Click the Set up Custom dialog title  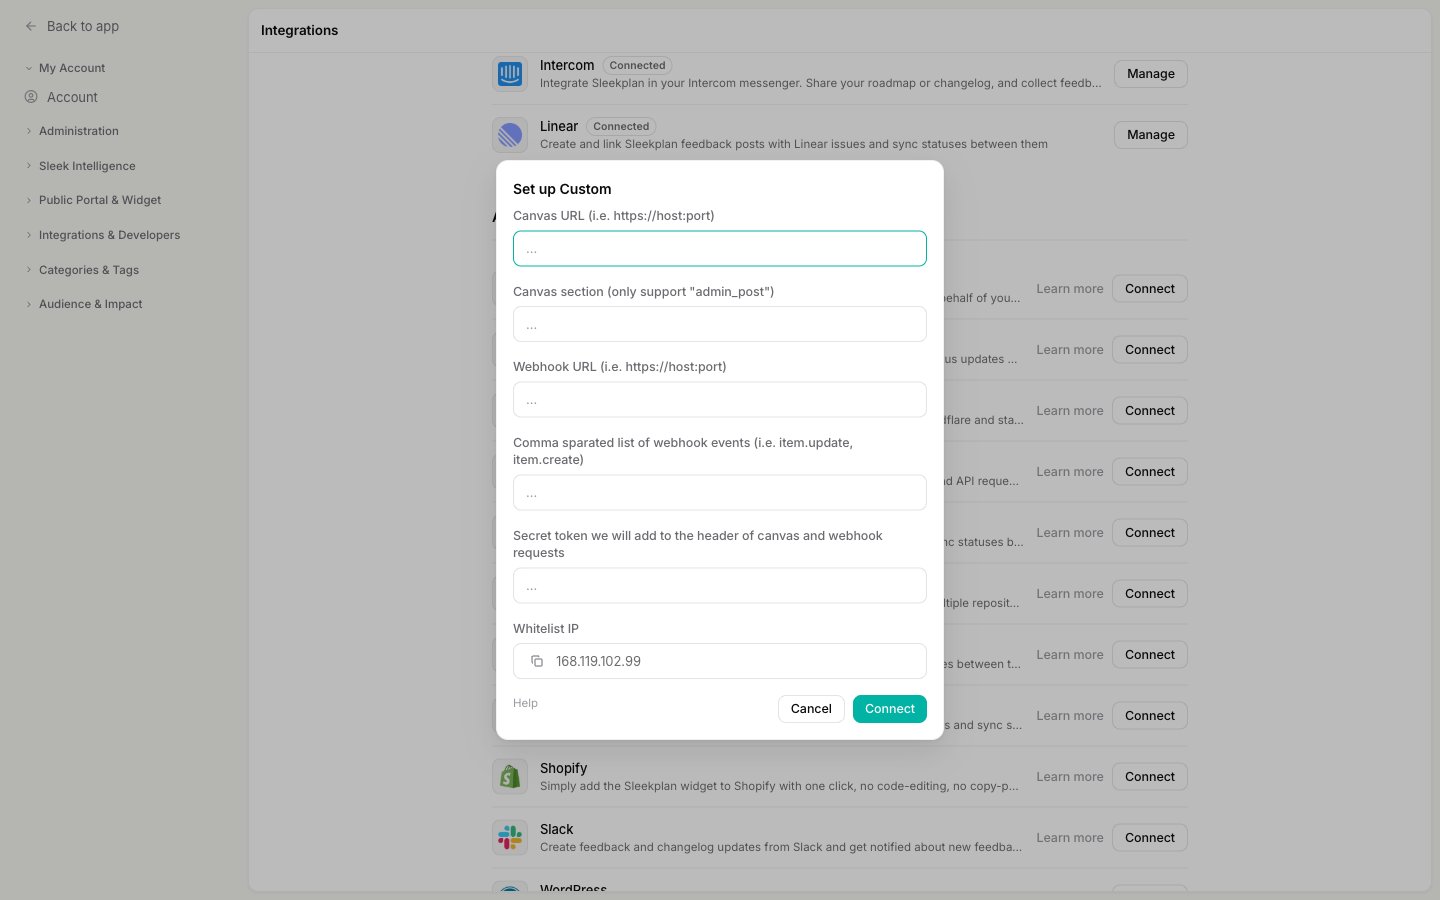pos(562,189)
